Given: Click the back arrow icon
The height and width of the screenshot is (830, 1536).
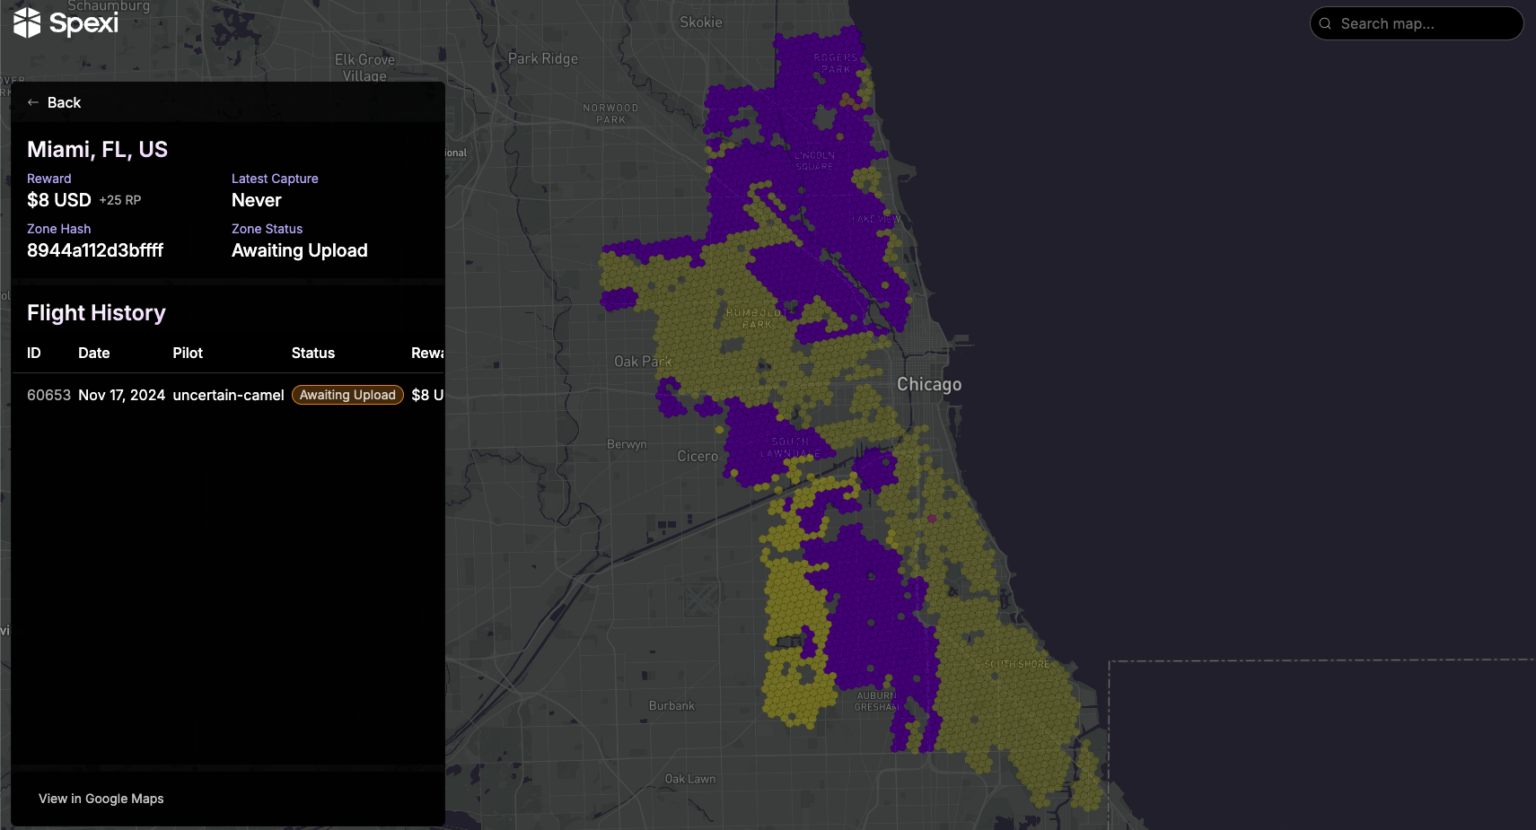Looking at the screenshot, I should pos(32,102).
